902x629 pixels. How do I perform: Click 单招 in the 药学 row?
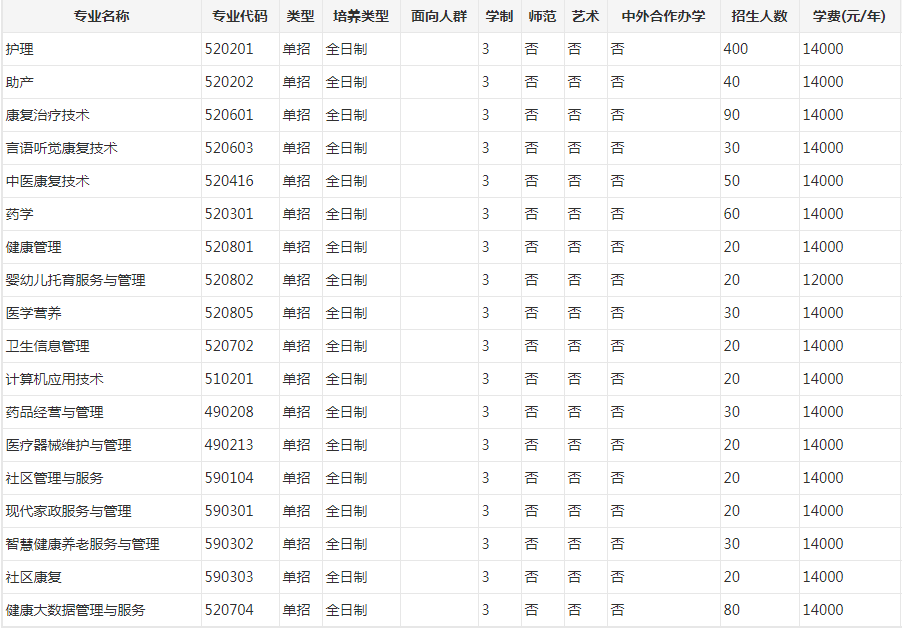pos(297,214)
